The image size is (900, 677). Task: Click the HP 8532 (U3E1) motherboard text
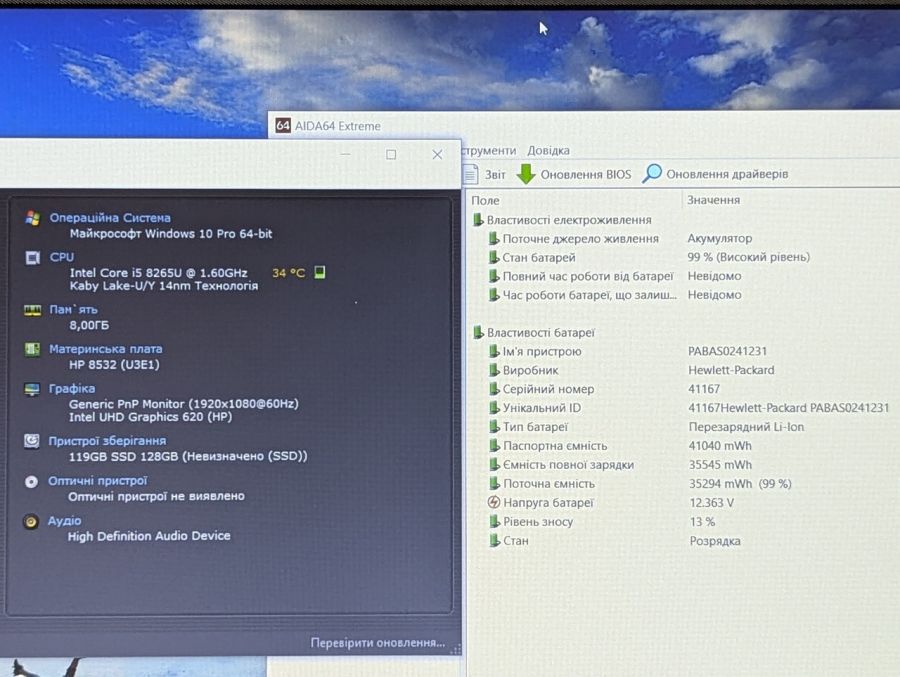(114, 365)
